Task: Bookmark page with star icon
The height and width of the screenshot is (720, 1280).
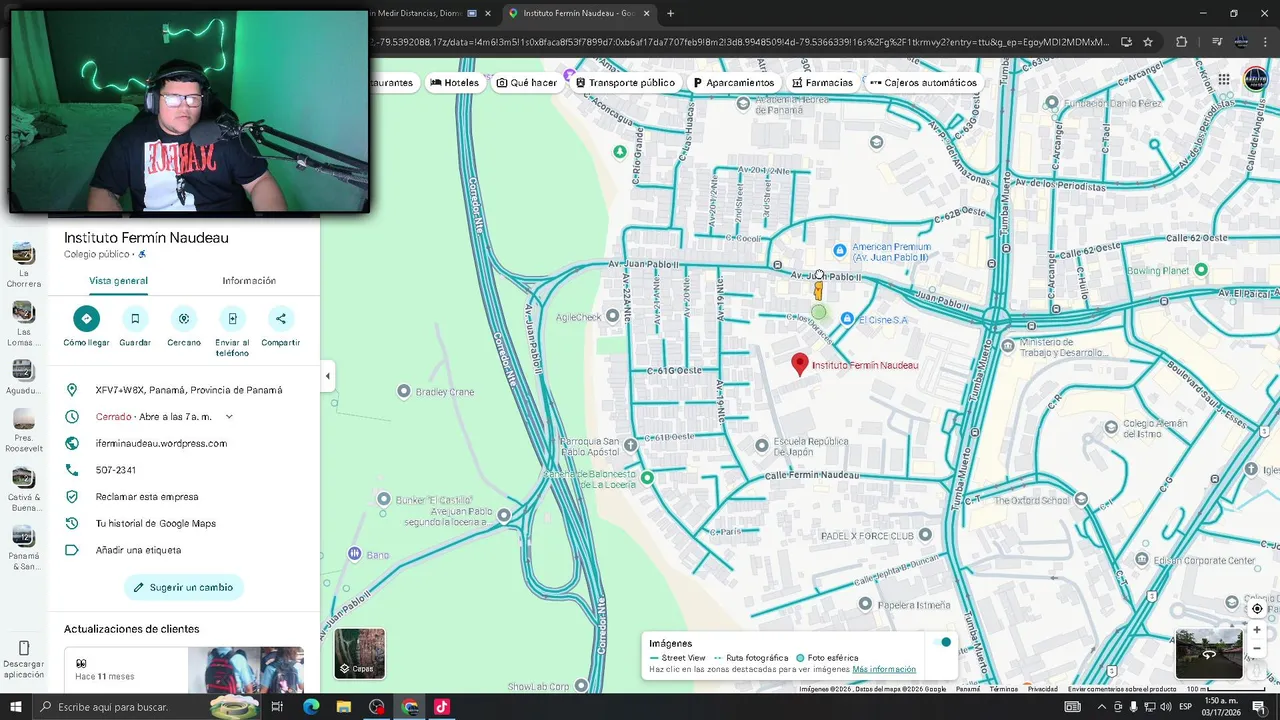Action: click(x=1148, y=42)
